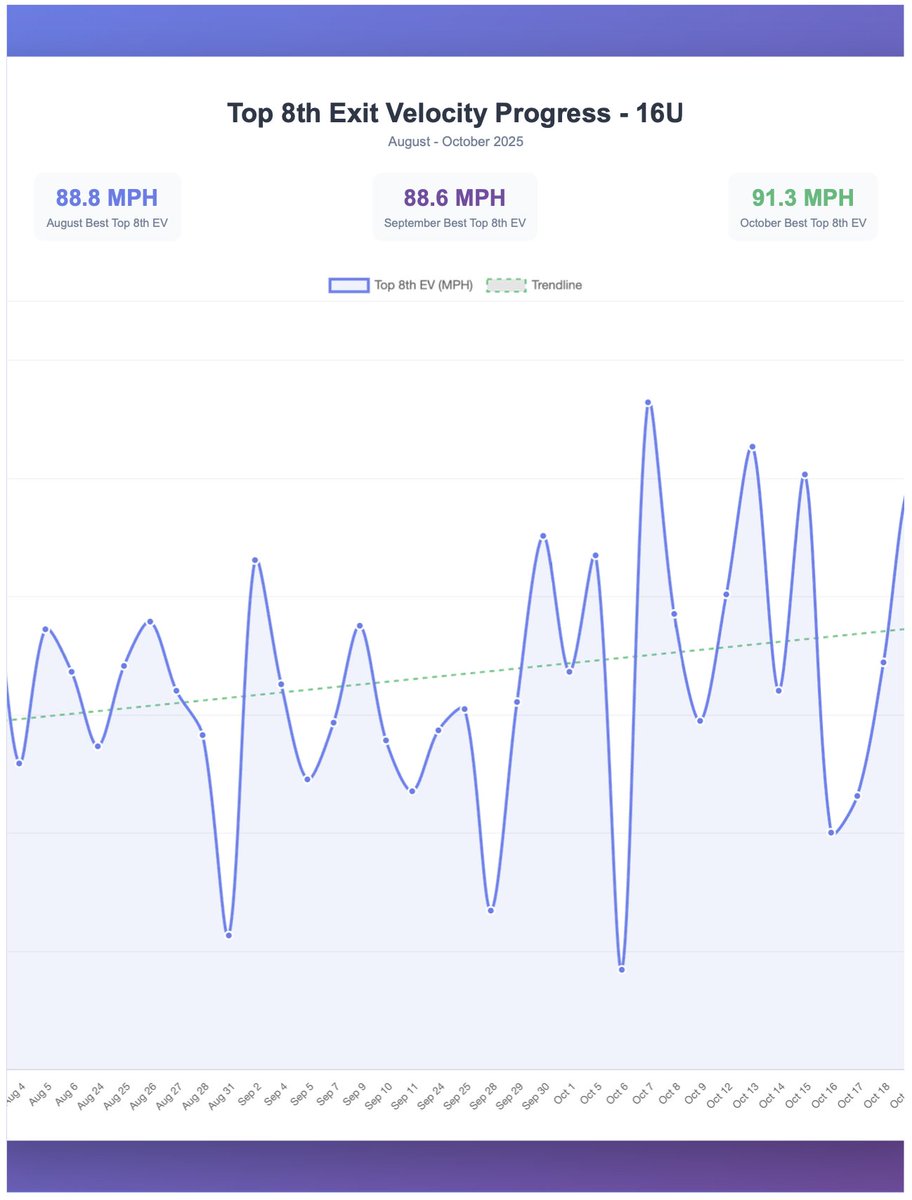Select the Sep 28 dip data point
The image size is (912, 1200).
(x=491, y=910)
